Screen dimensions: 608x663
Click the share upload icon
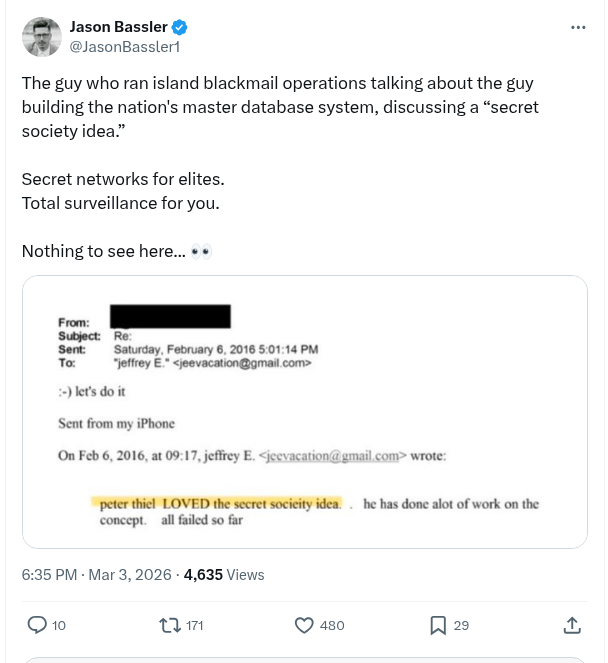(x=572, y=625)
